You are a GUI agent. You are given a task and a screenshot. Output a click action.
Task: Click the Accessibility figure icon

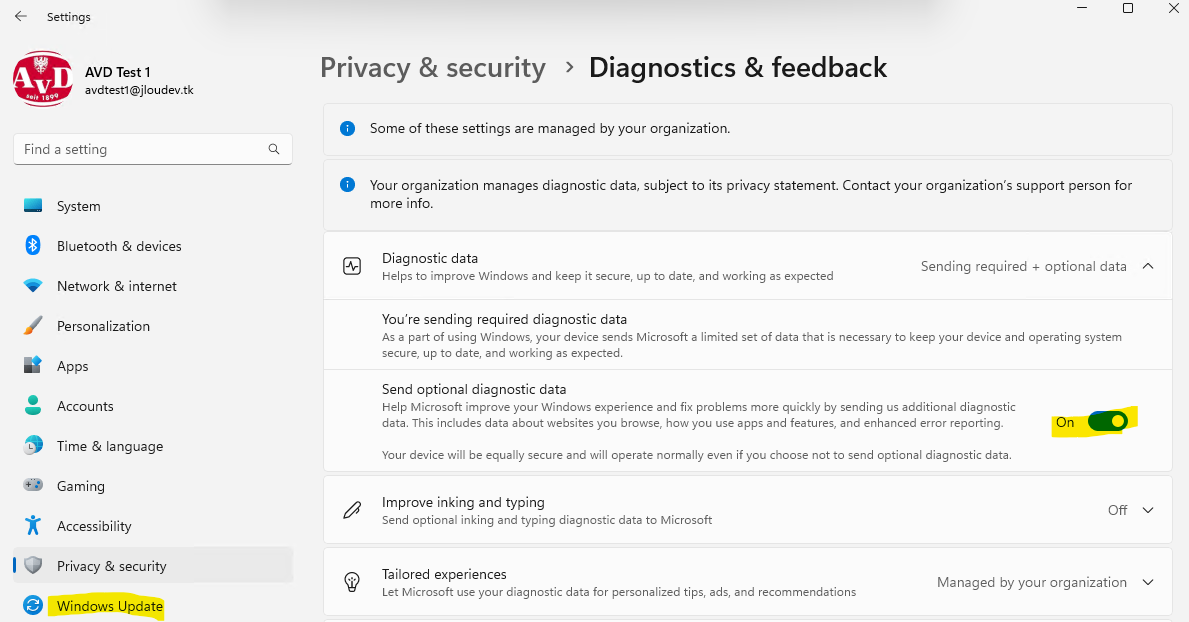[33, 525]
